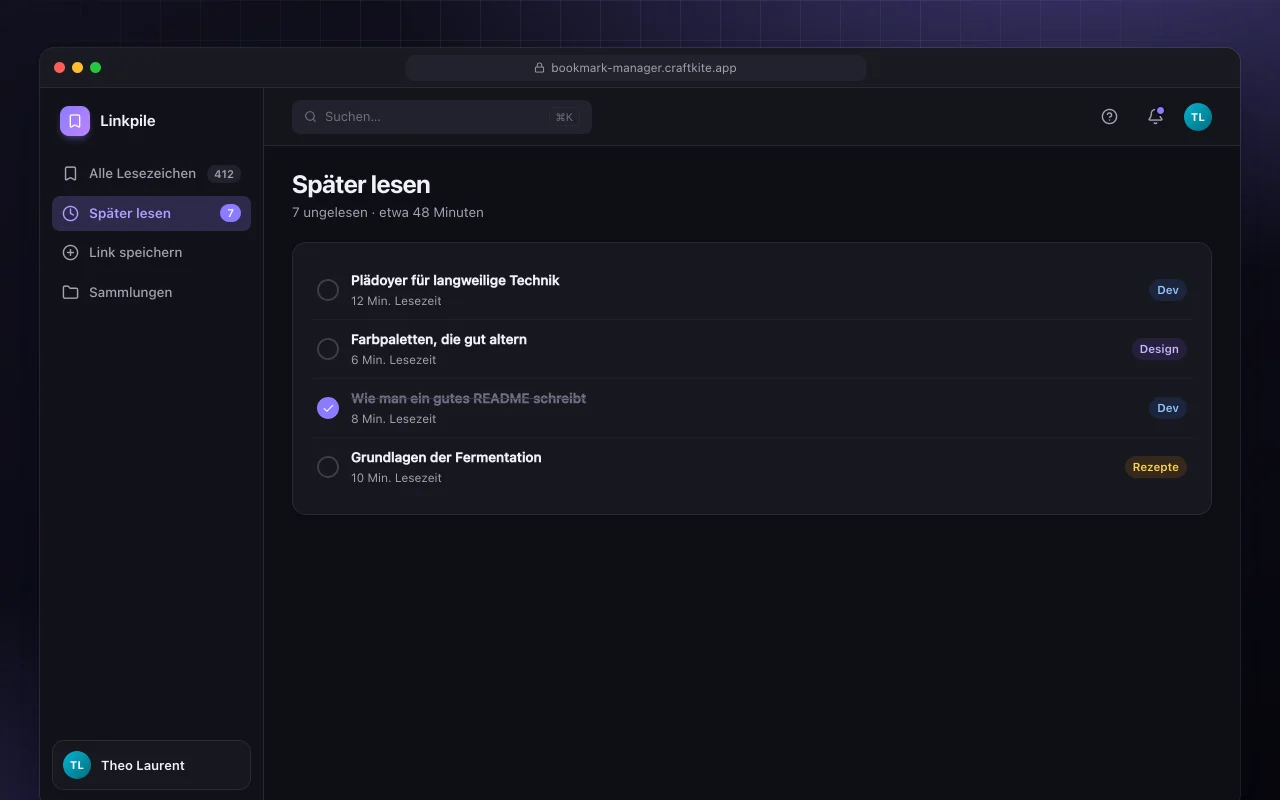Click the yellow Rezepte tag
This screenshot has width=1280, height=800.
[1155, 467]
